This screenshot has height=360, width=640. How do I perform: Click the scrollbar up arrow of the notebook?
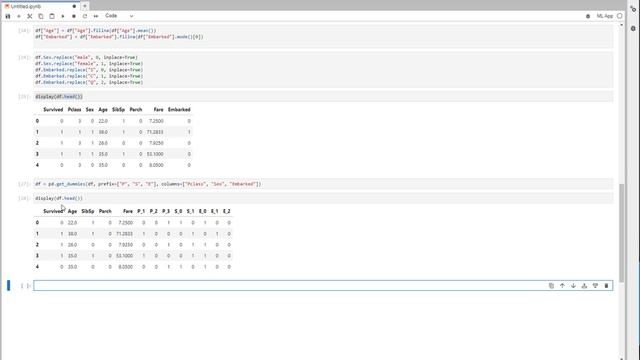click(x=622, y=25)
